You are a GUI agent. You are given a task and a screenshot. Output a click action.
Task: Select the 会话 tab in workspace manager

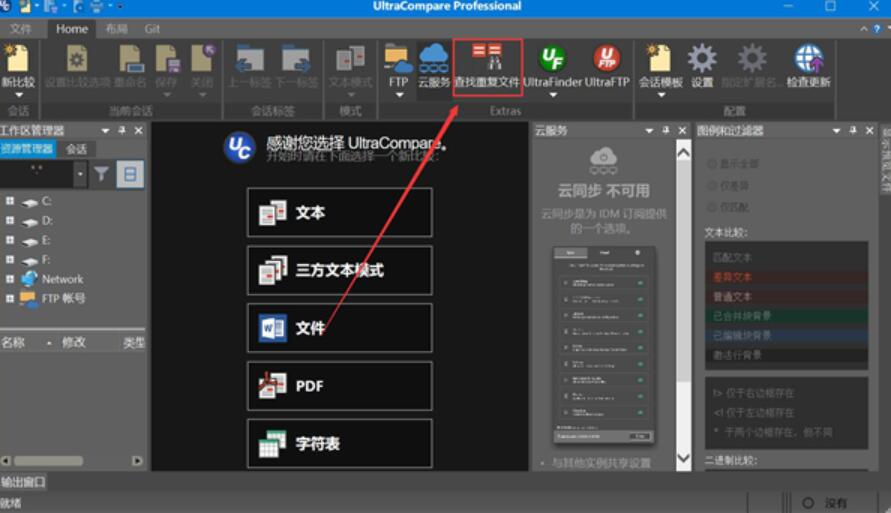pos(76,149)
